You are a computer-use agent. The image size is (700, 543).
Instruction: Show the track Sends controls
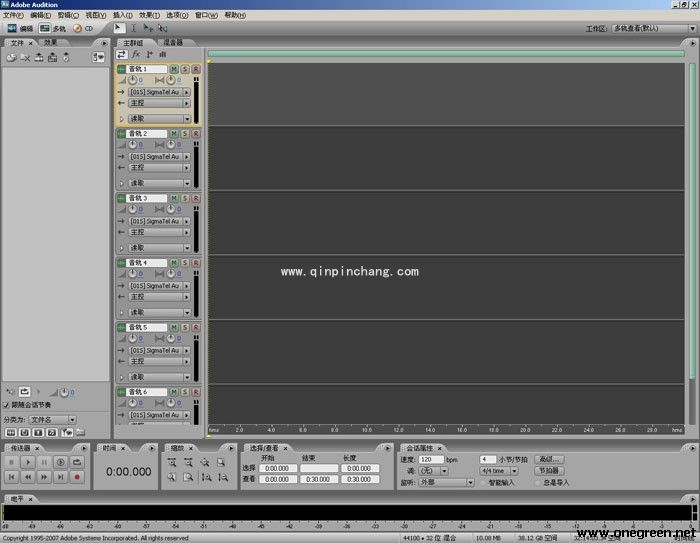point(150,54)
